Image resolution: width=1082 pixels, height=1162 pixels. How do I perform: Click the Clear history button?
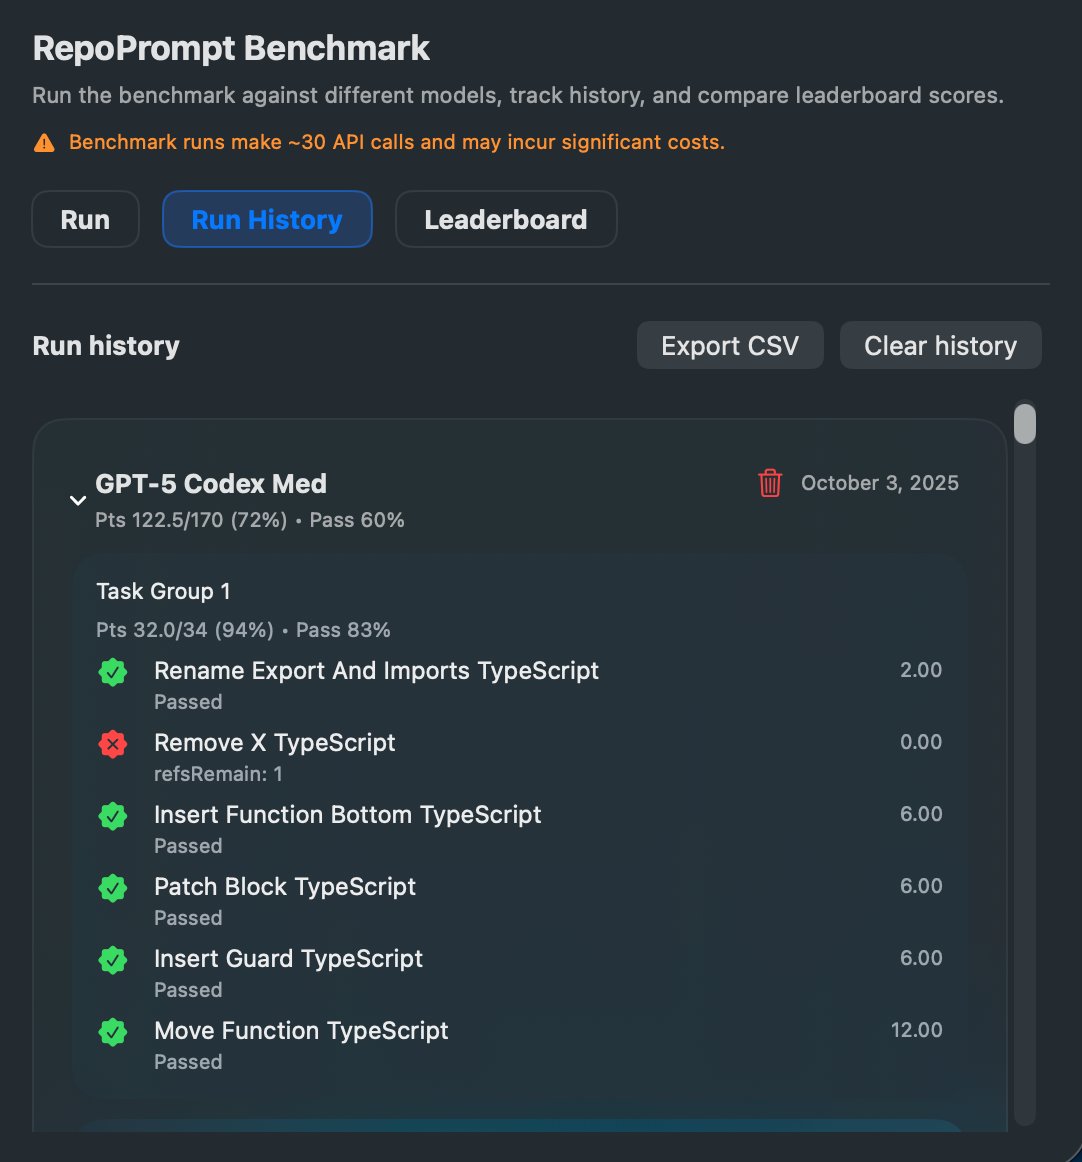[940, 345]
